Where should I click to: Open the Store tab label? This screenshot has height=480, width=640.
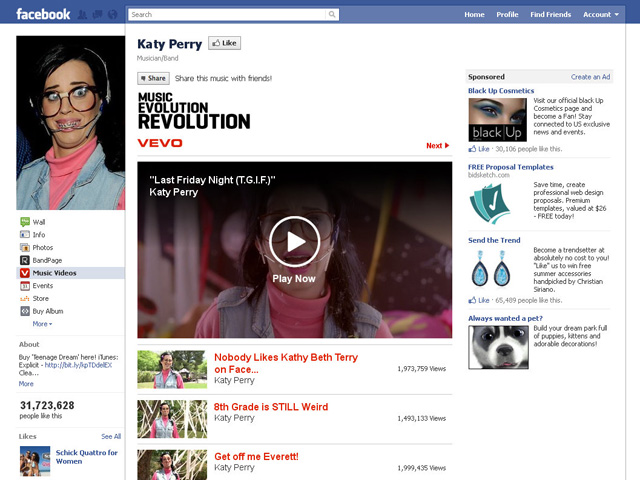pyautogui.click(x=40, y=298)
